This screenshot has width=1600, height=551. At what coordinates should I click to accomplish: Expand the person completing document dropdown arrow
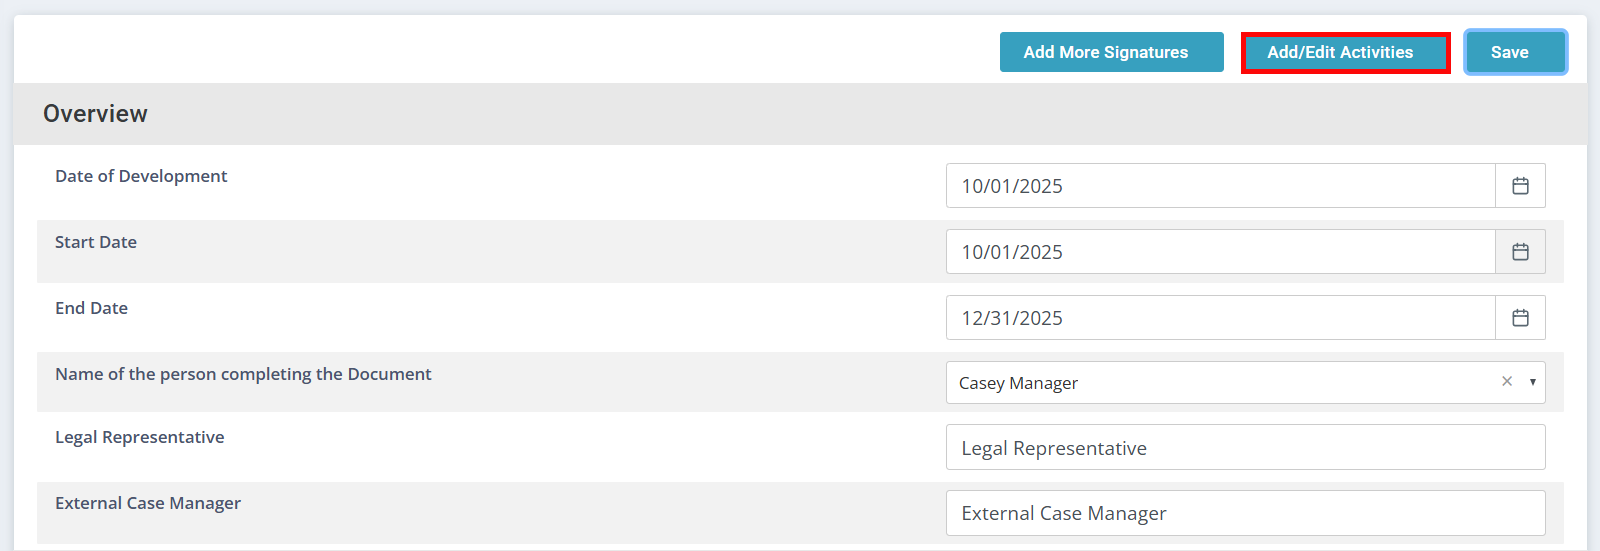pyautogui.click(x=1532, y=382)
